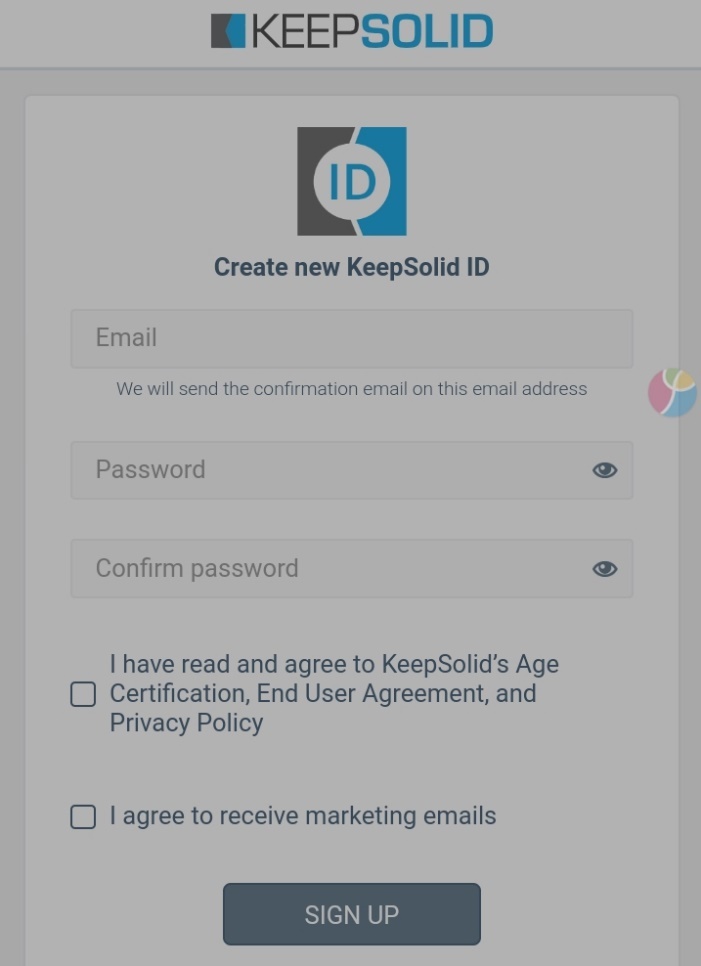Image resolution: width=701 pixels, height=966 pixels.
Task: Focus the Password input field
Action: tap(352, 470)
